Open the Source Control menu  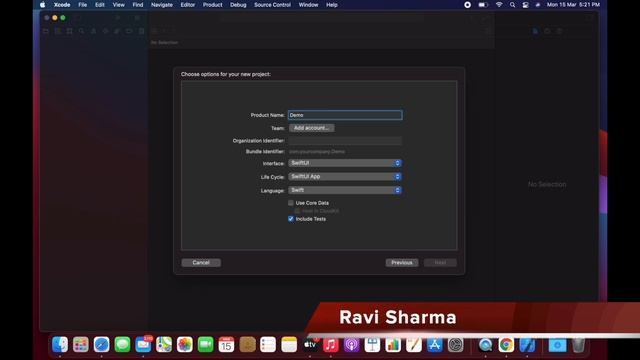click(x=272, y=5)
